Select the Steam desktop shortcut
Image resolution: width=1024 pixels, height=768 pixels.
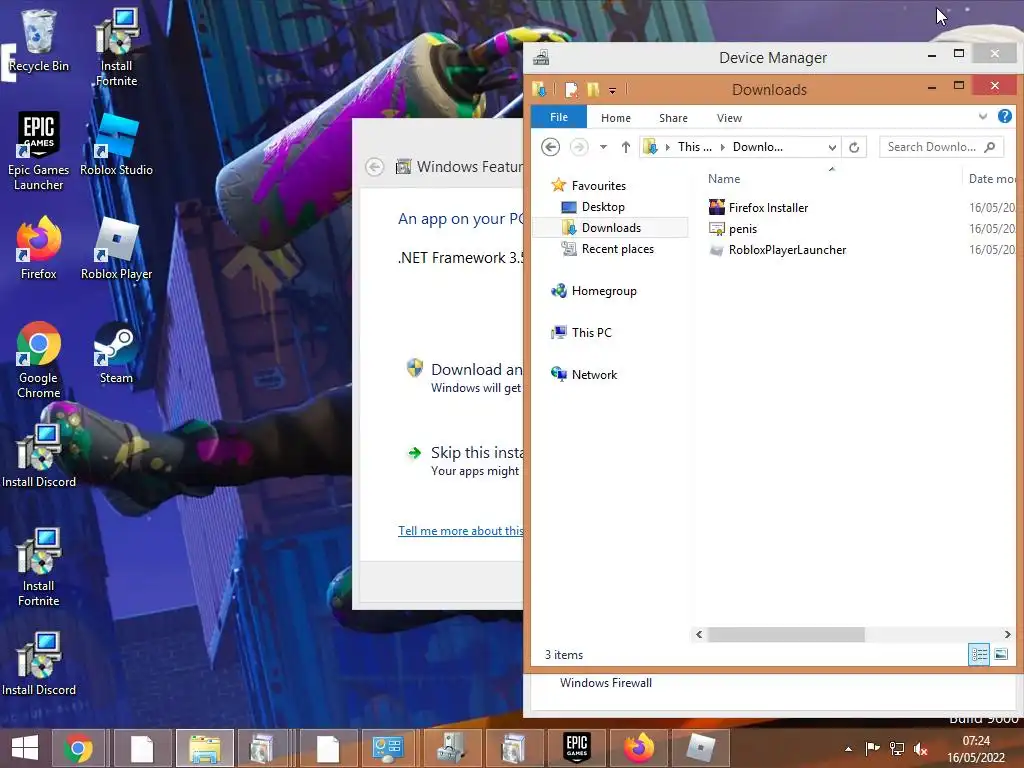(x=116, y=353)
